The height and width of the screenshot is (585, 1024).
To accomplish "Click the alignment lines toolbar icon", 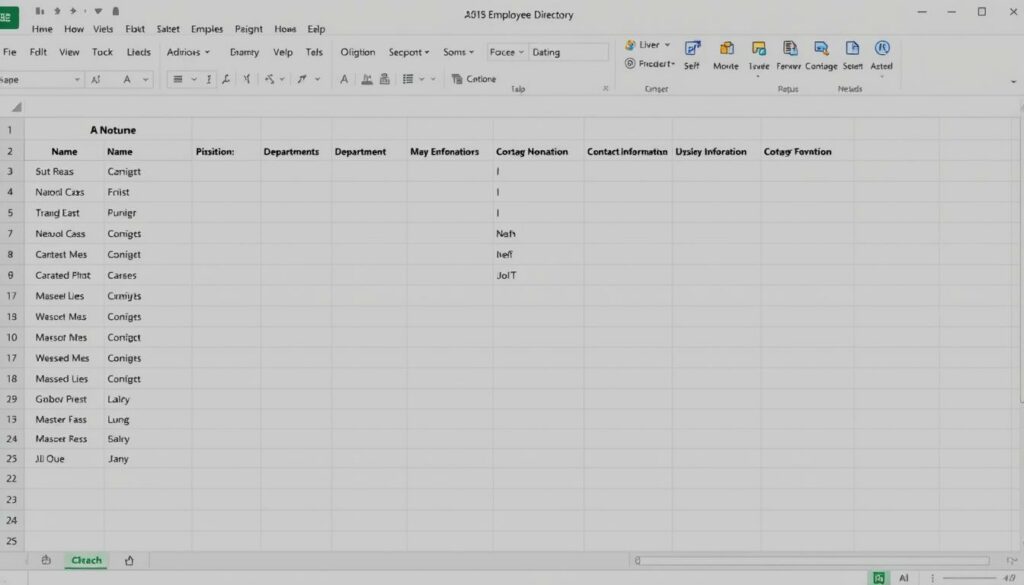I will (x=178, y=79).
